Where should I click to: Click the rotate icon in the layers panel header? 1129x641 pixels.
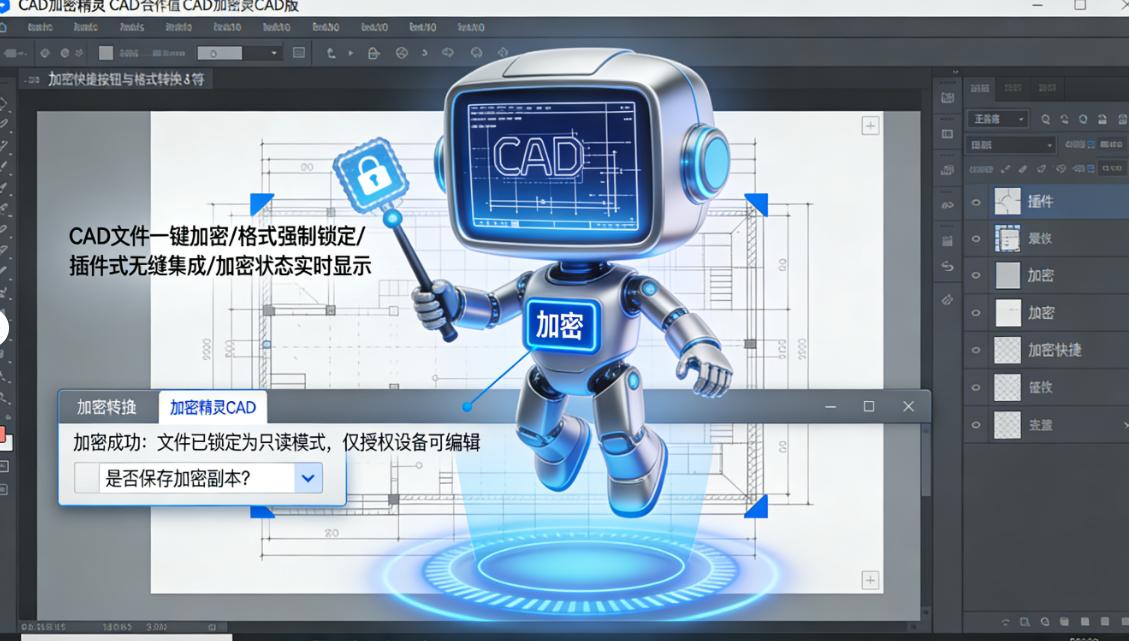click(x=1066, y=119)
